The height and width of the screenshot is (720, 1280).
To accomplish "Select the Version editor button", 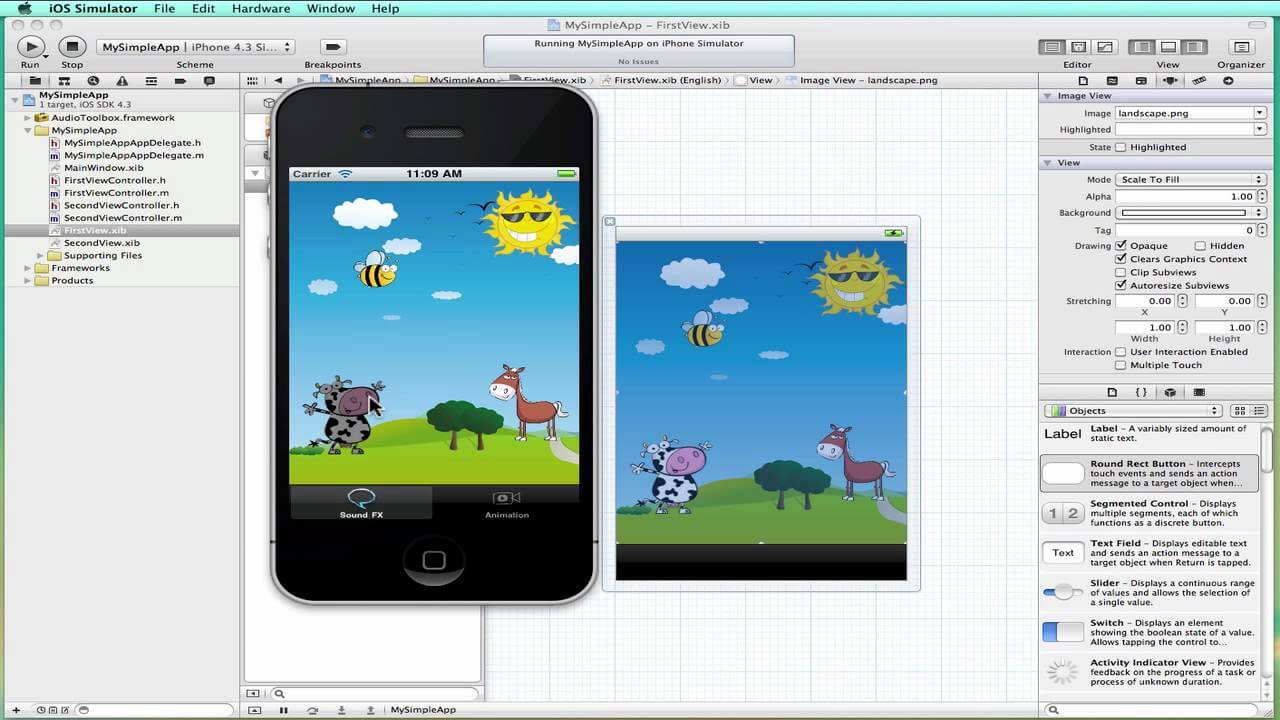I will tap(1104, 47).
